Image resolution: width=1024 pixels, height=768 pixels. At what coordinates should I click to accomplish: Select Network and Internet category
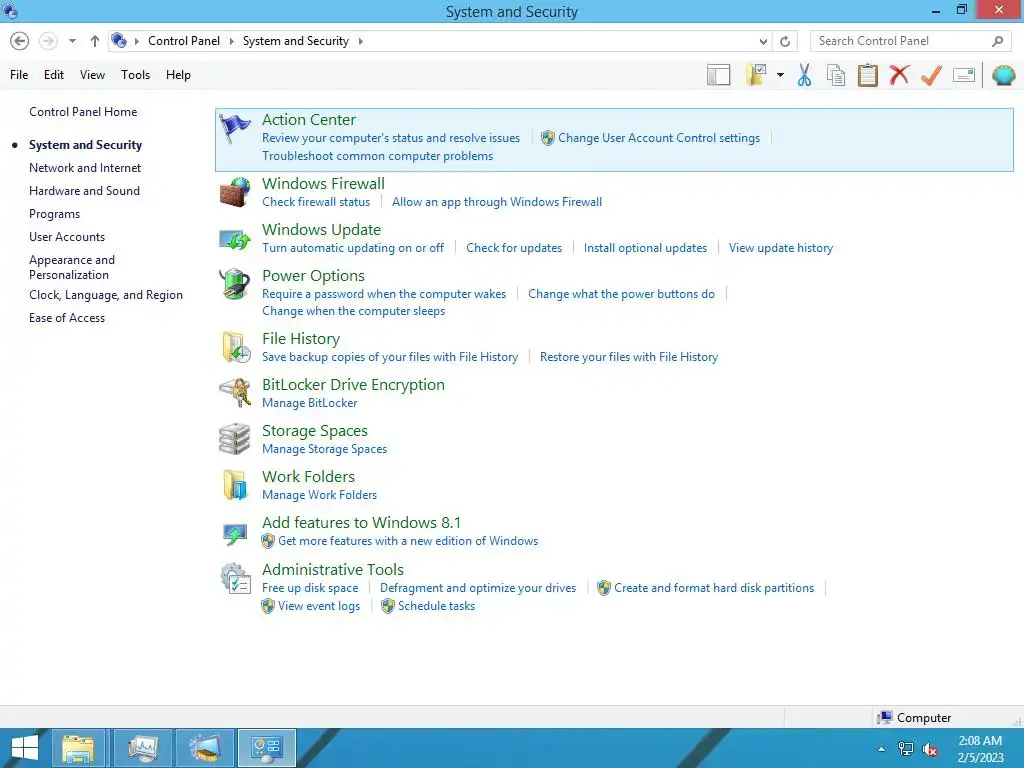85,168
